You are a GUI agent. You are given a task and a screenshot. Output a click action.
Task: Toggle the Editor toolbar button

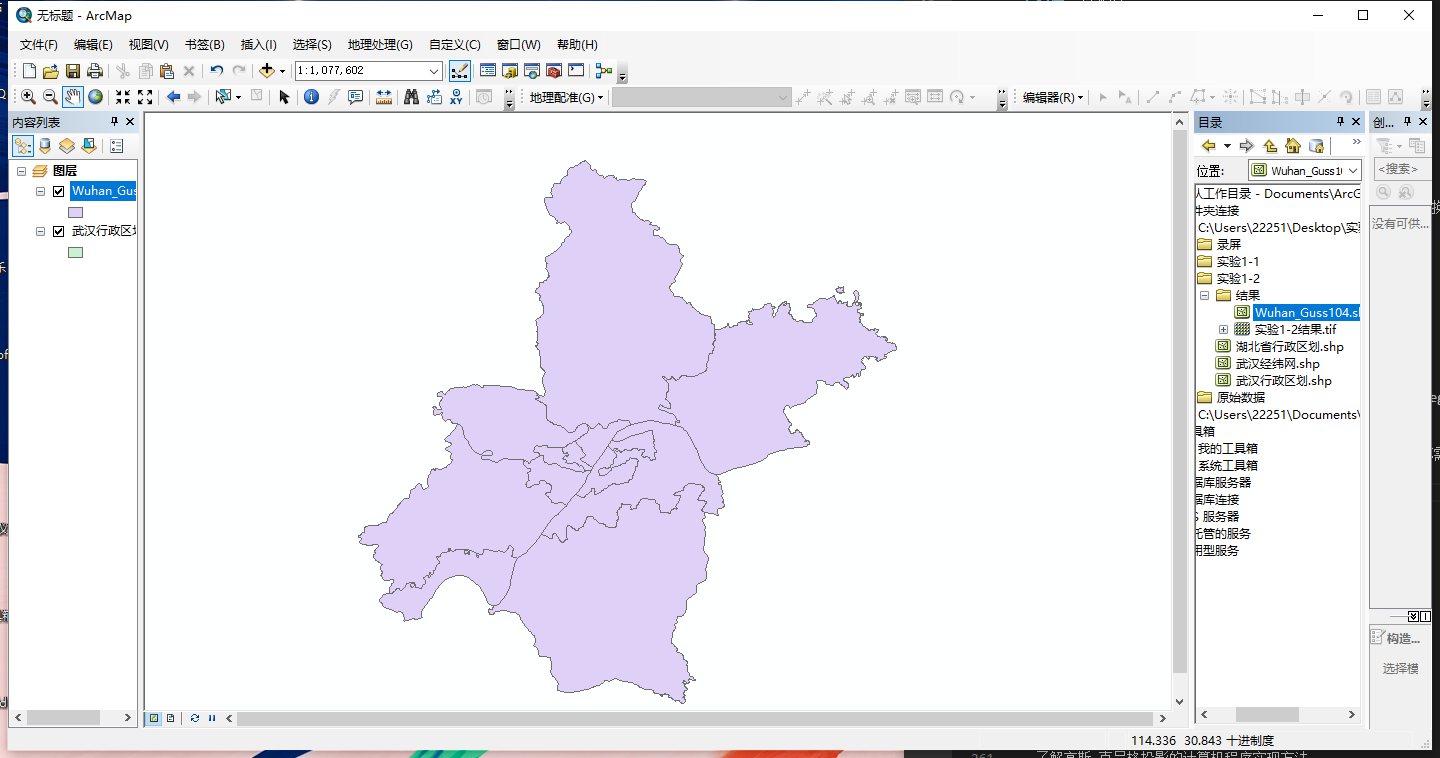pyautogui.click(x=460, y=71)
